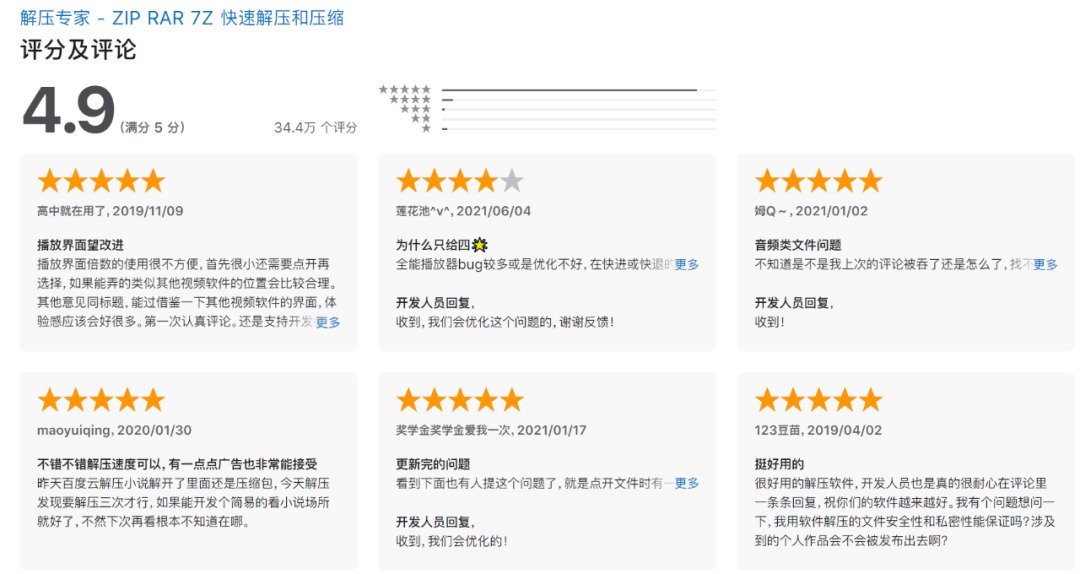Click the star rating on maoyuiqing review

tap(100, 400)
